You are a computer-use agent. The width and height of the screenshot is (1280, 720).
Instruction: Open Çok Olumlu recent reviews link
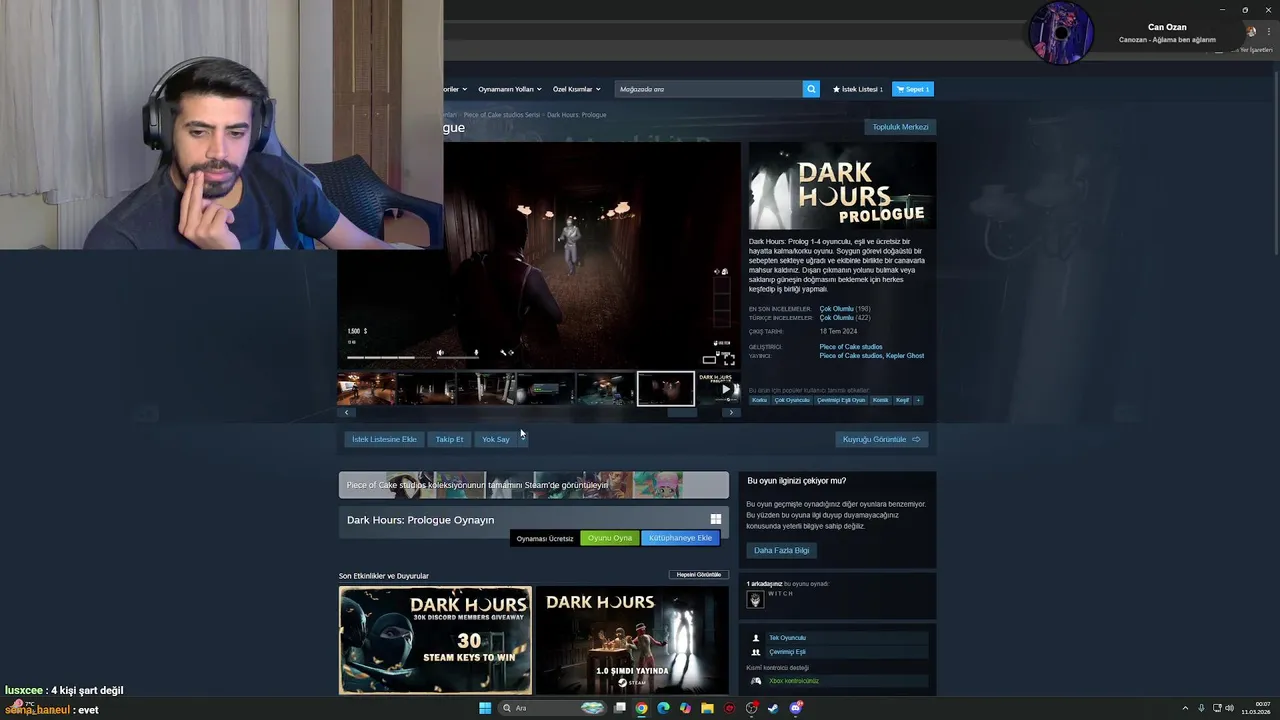(x=837, y=309)
